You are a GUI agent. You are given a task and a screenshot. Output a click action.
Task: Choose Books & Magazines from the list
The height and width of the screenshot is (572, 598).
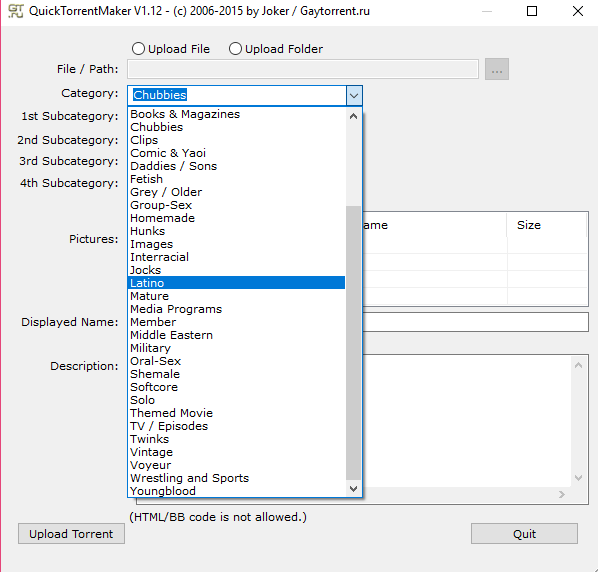[236, 114]
